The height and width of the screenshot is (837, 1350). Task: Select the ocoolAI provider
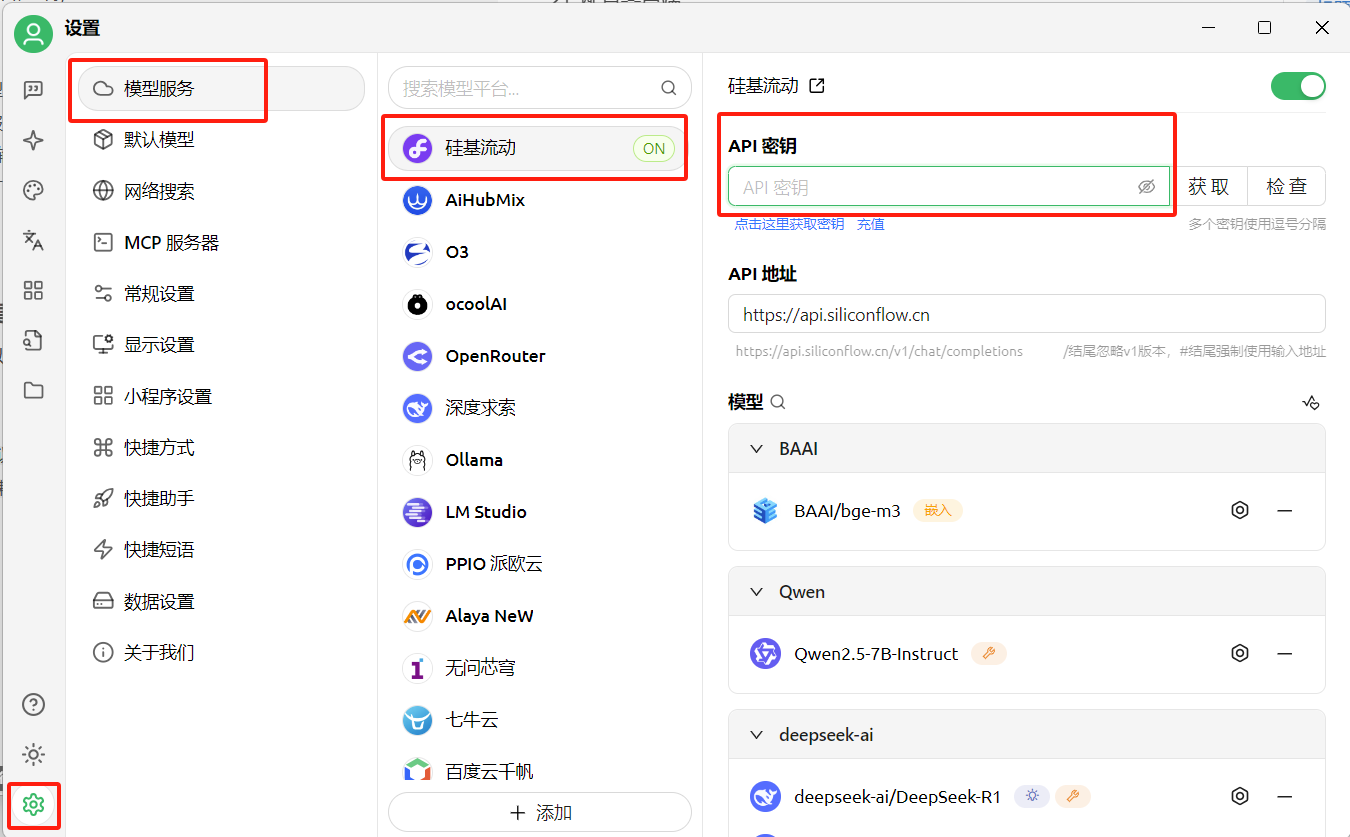(x=538, y=304)
